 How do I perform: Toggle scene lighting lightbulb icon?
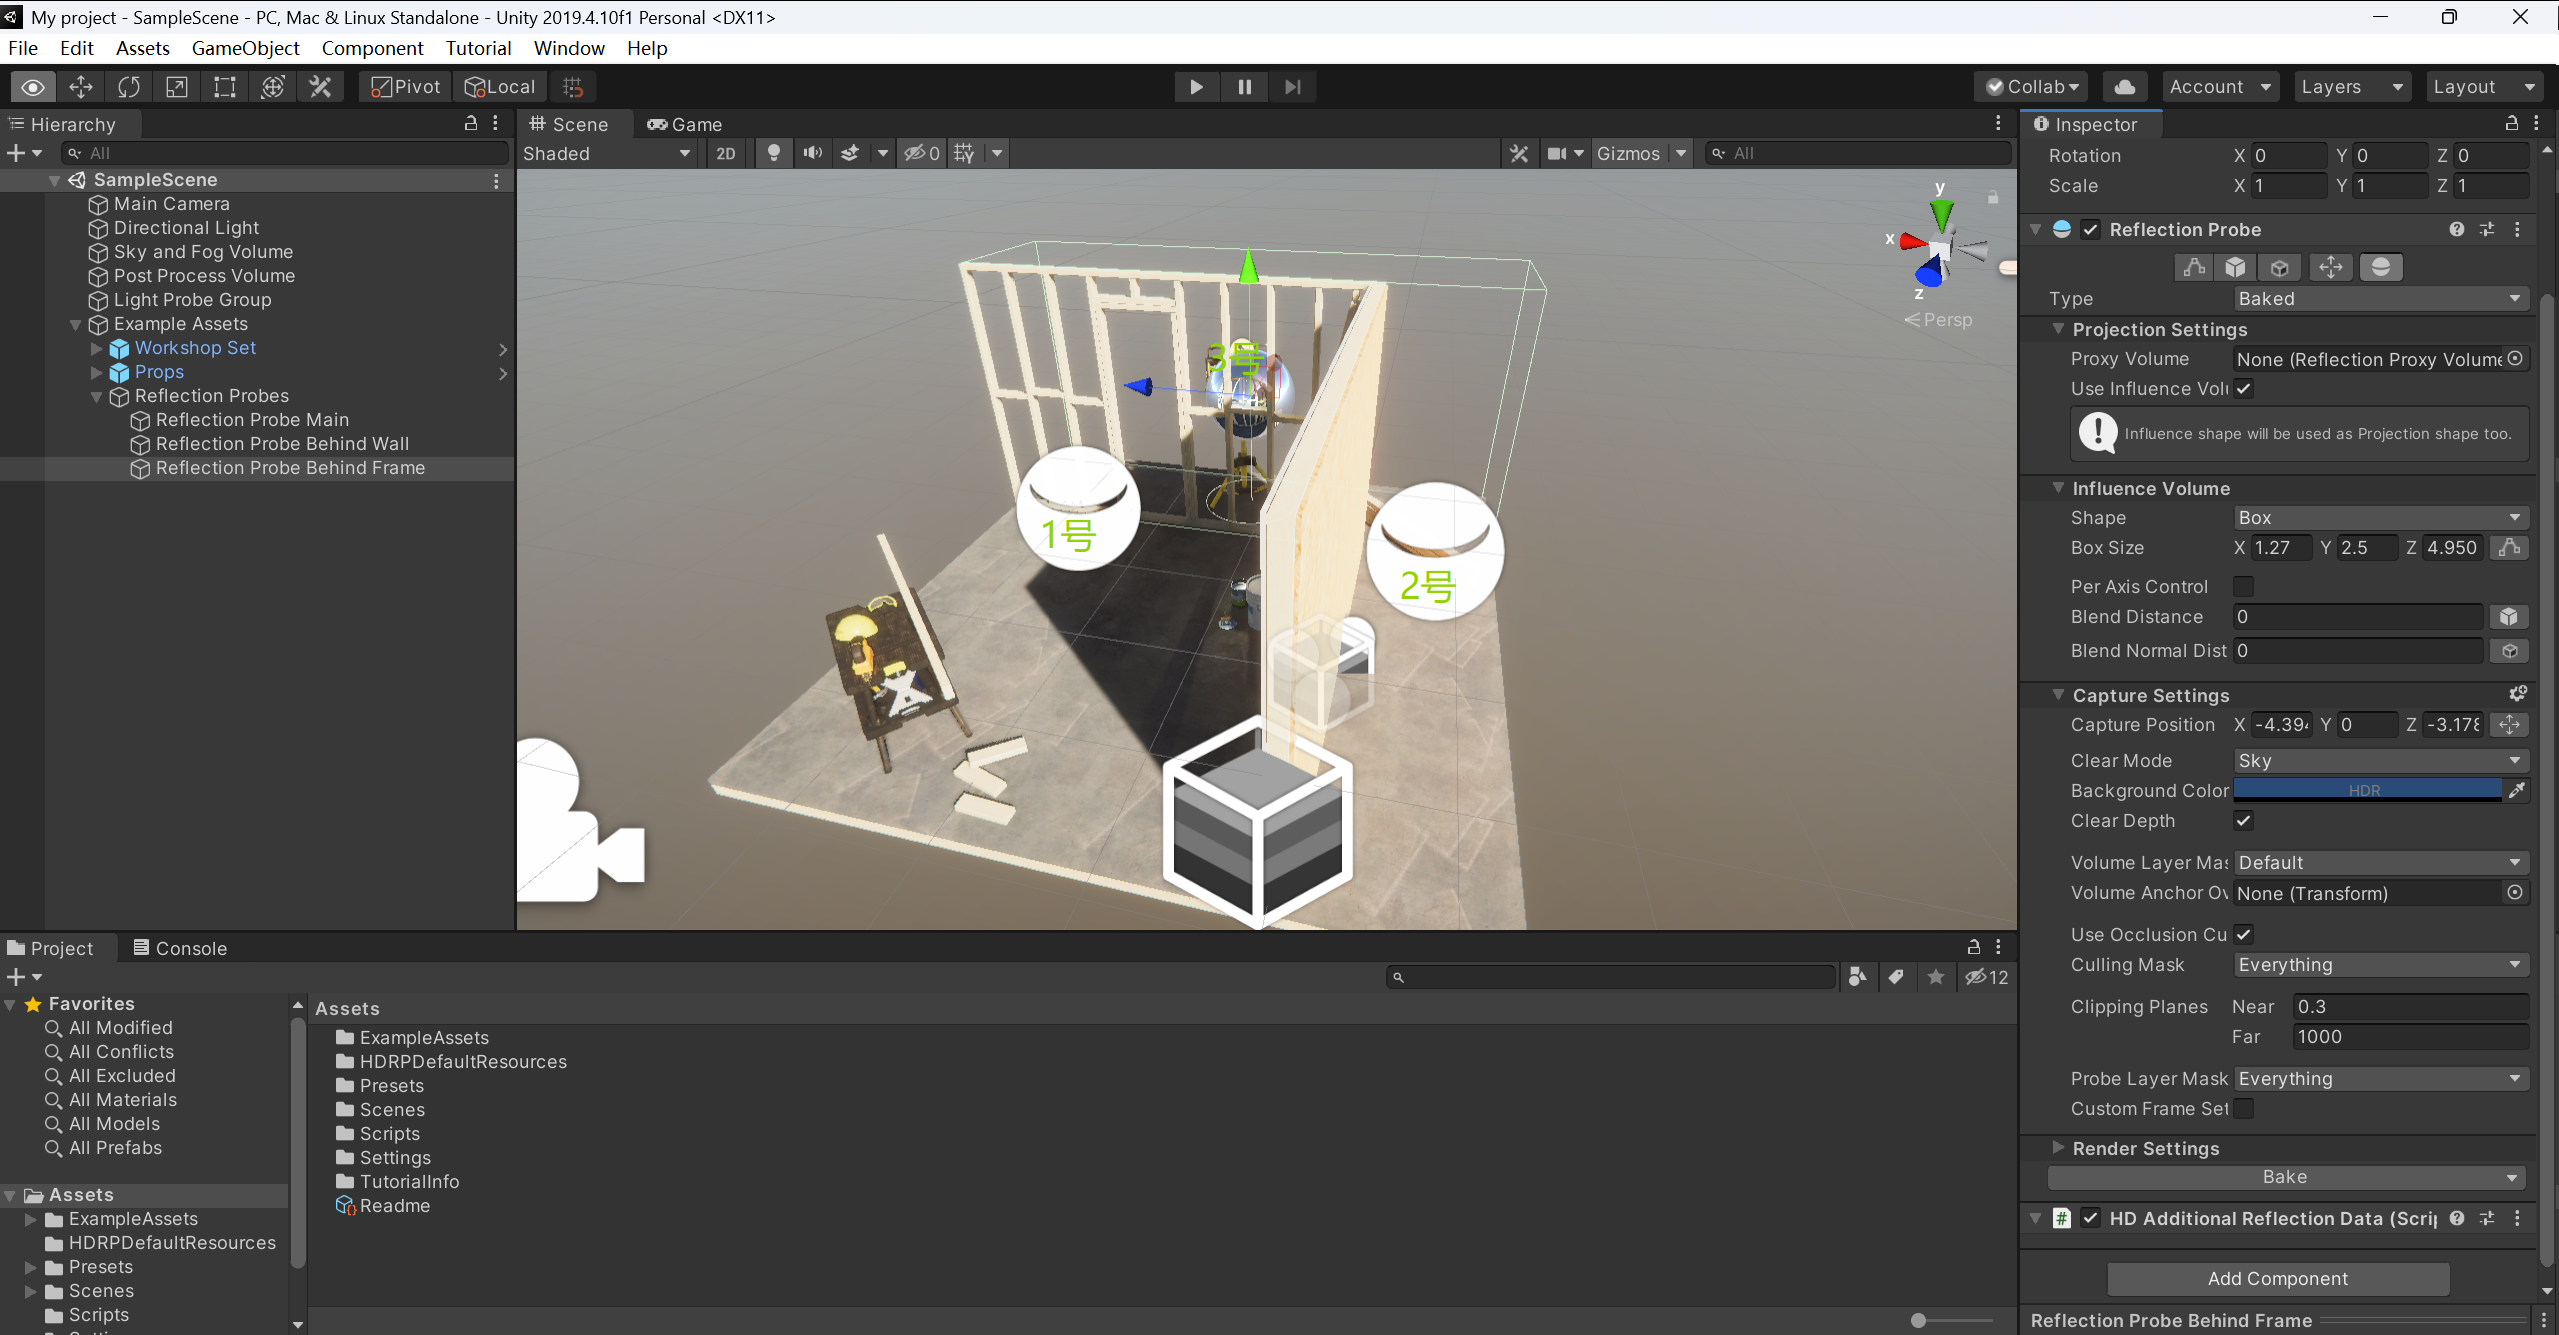773,153
